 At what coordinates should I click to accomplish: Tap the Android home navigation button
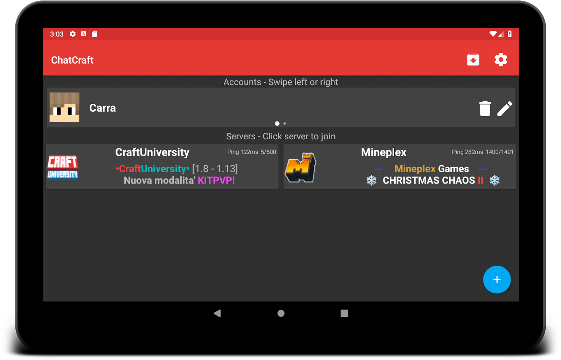(281, 313)
